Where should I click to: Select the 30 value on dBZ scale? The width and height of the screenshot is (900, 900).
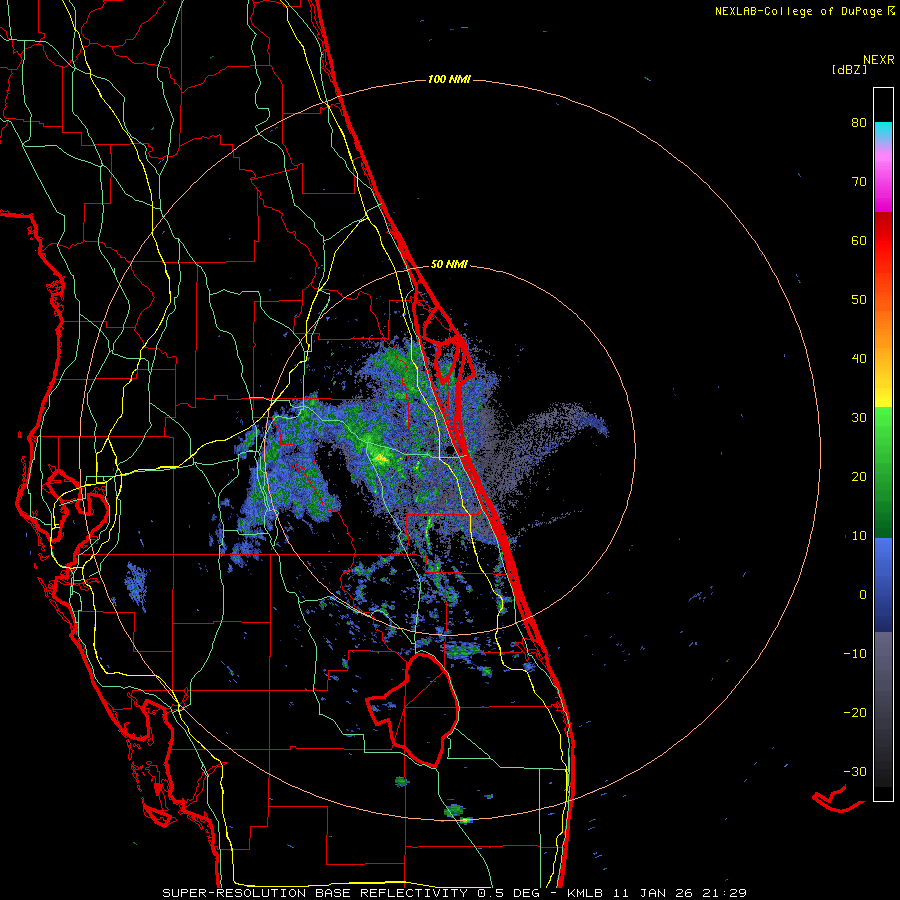pyautogui.click(x=859, y=418)
